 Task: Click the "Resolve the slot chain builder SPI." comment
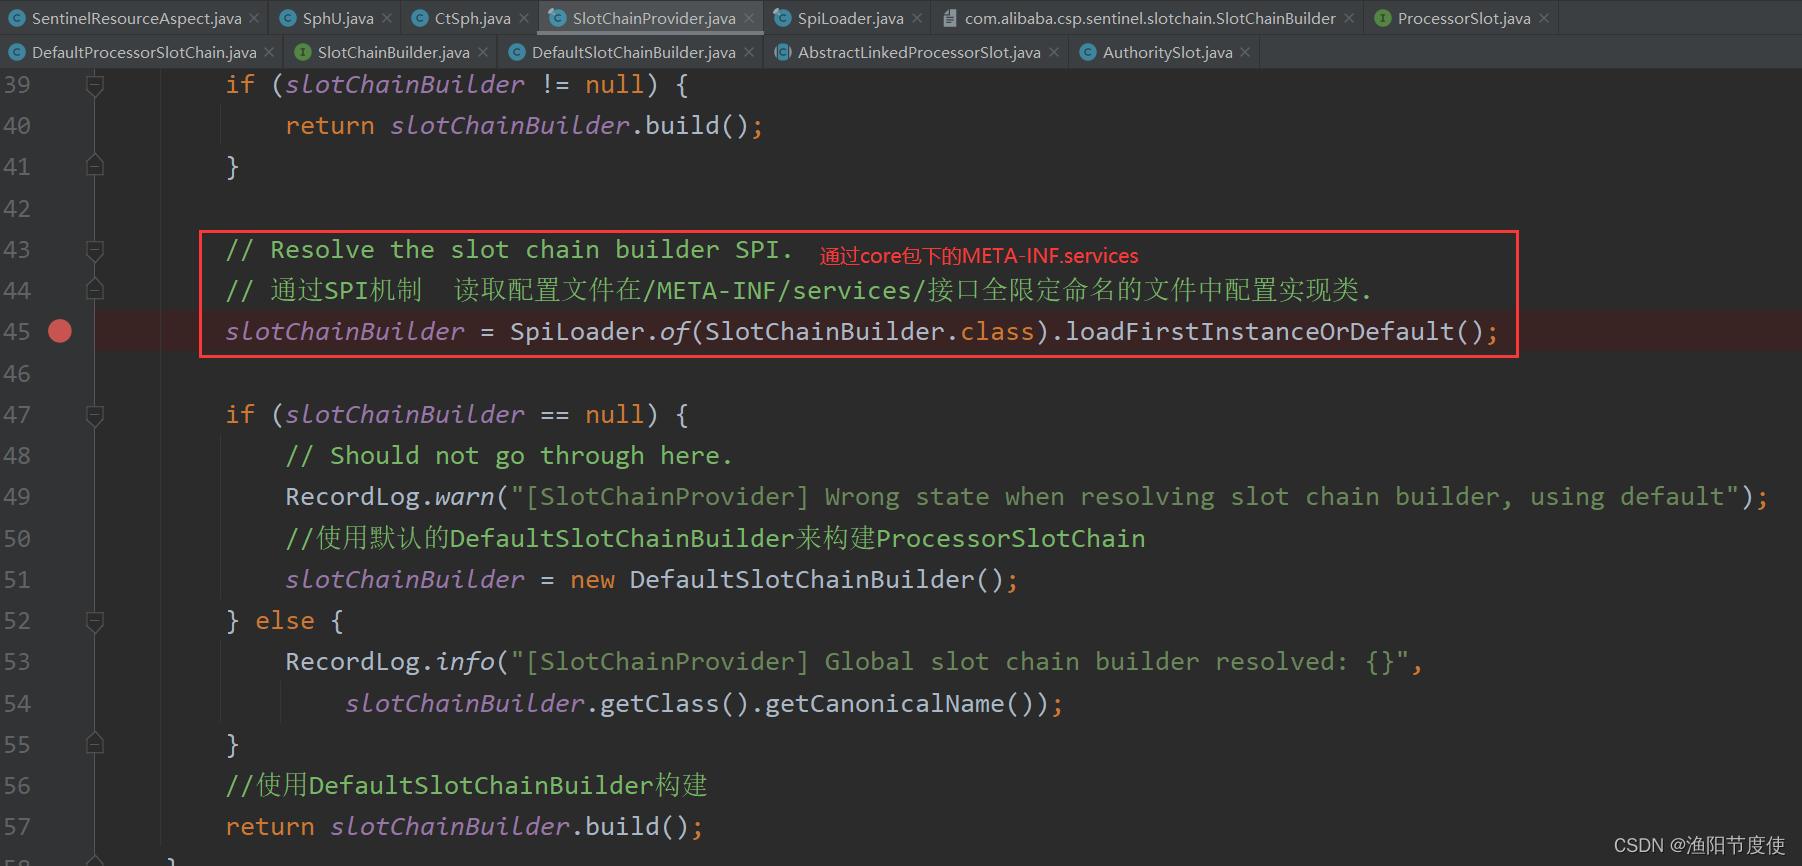tap(509, 250)
